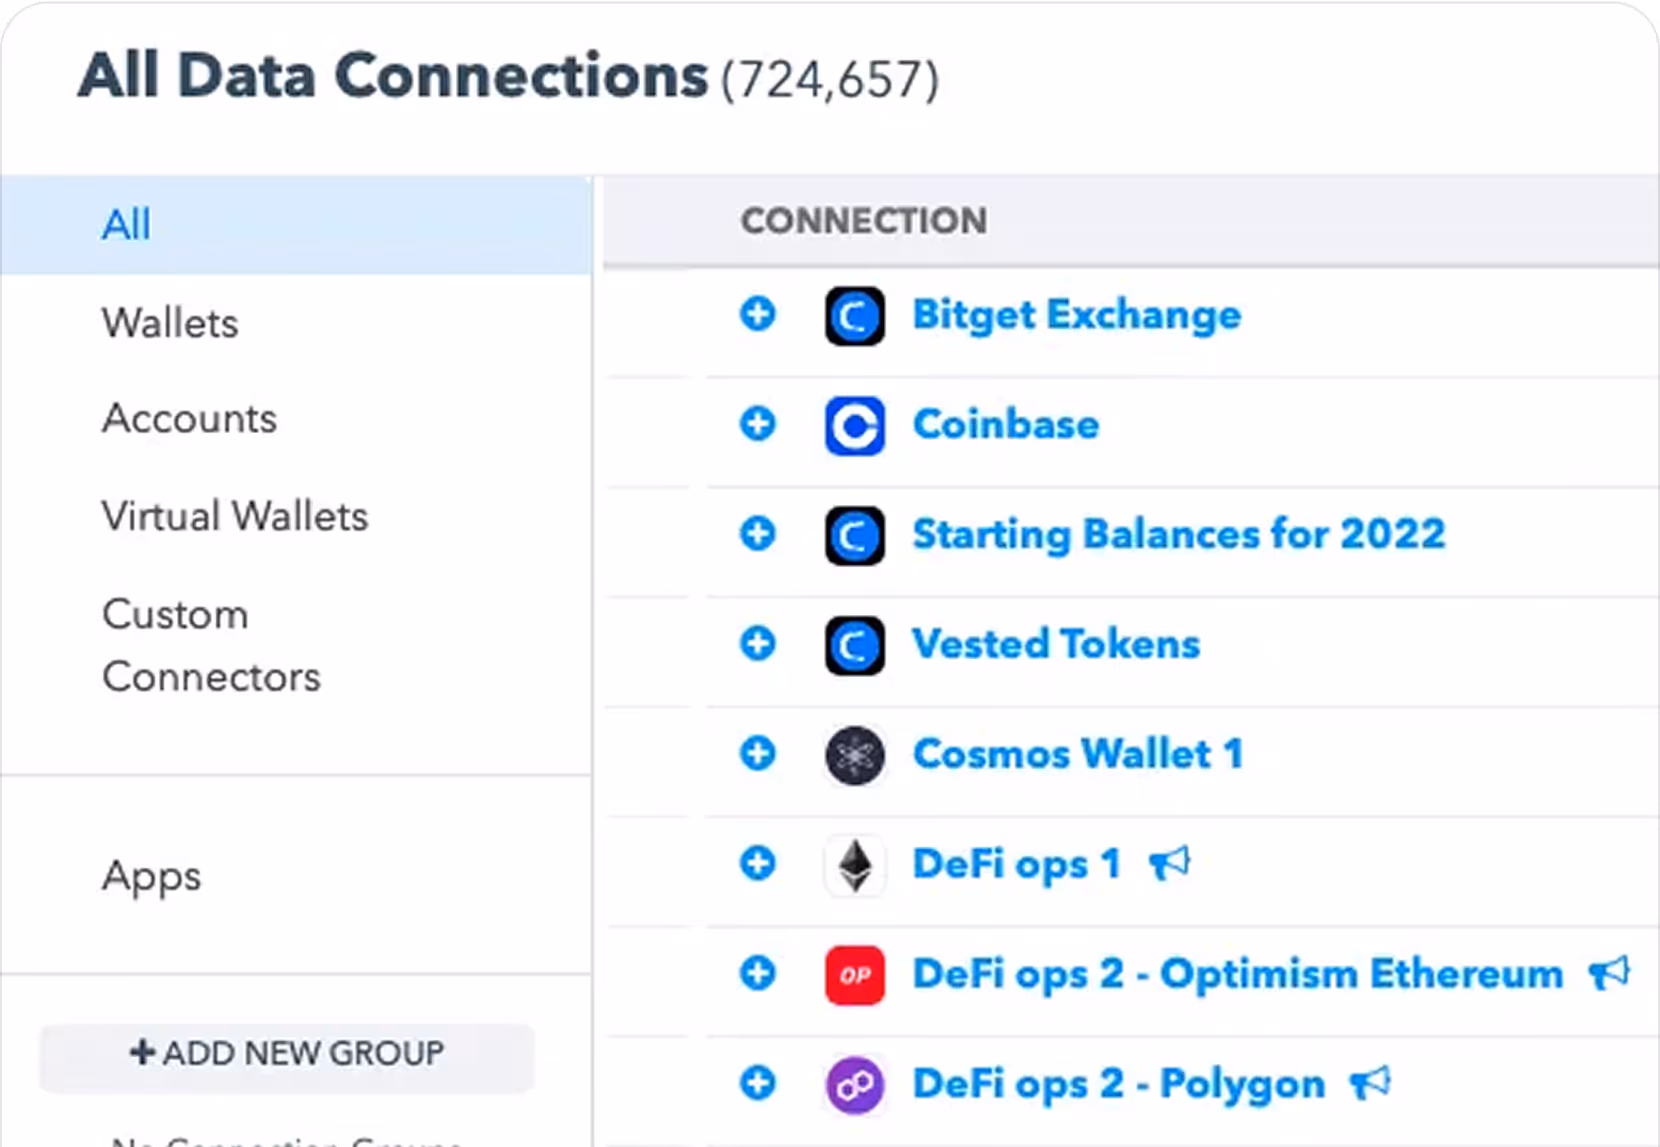The width and height of the screenshot is (1660, 1147).
Task: Open the Vested Tokens connection
Action: point(1056,643)
